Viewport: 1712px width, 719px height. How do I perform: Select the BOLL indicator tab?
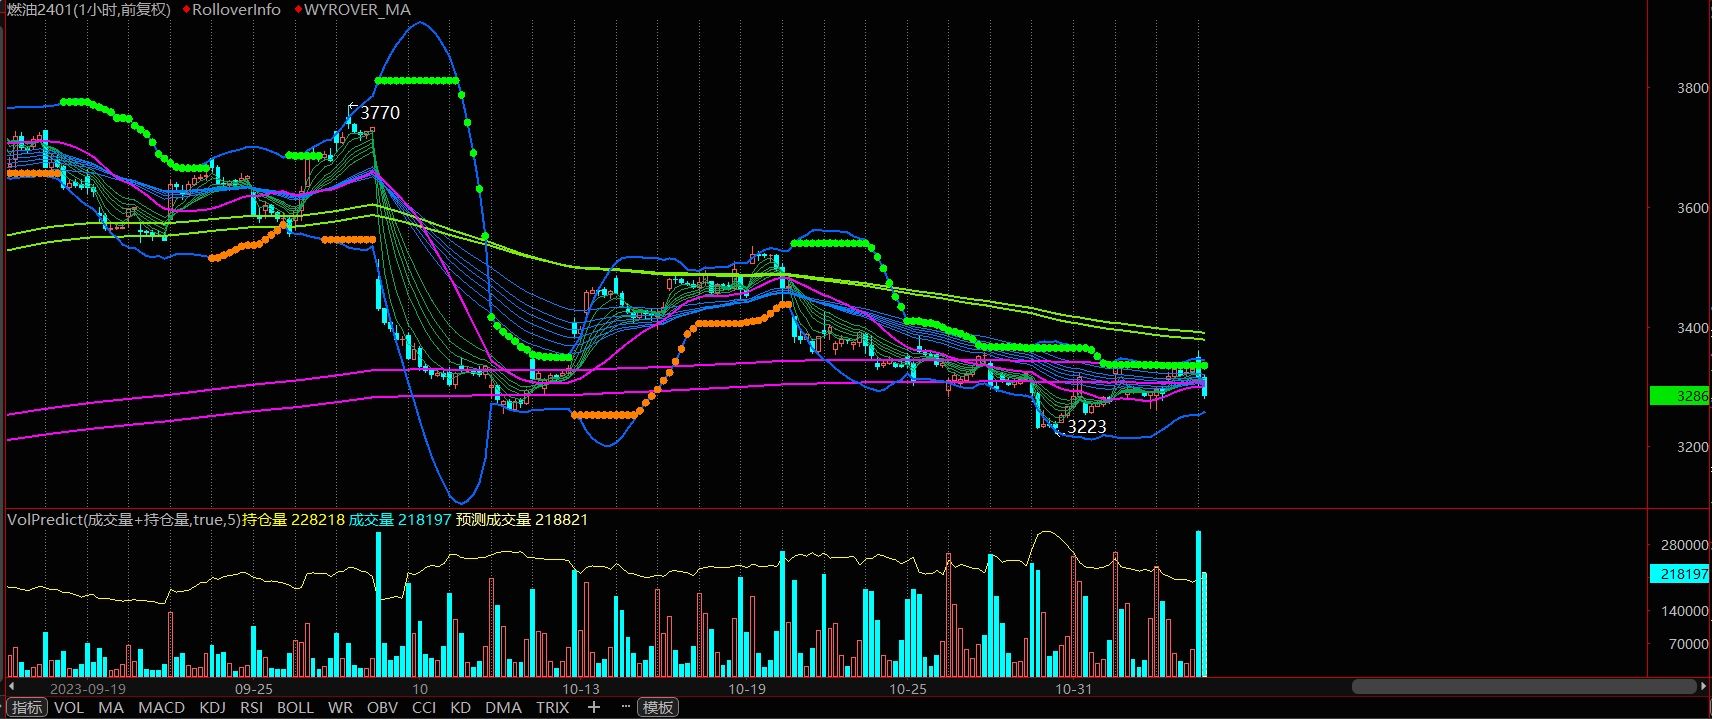coord(295,708)
